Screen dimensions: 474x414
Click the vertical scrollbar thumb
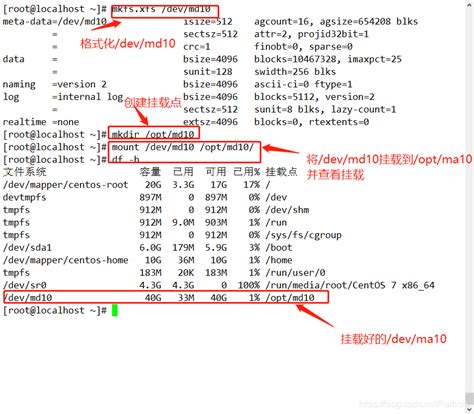[470, 398]
